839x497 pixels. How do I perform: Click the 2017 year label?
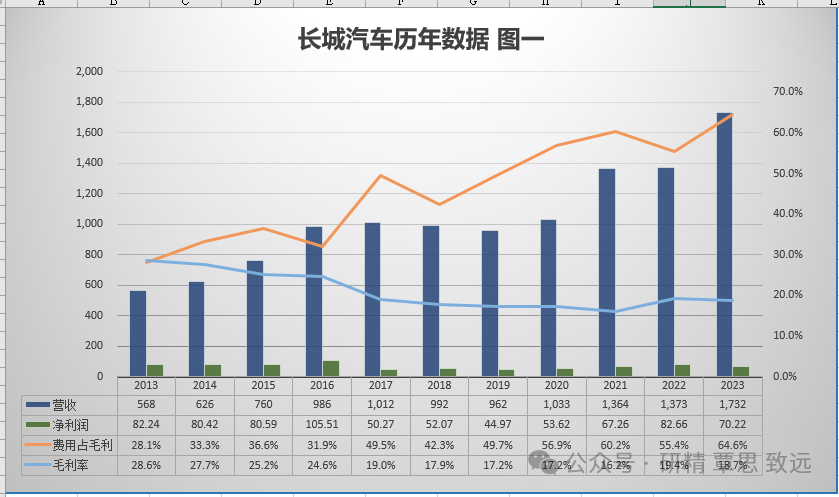(x=380, y=385)
